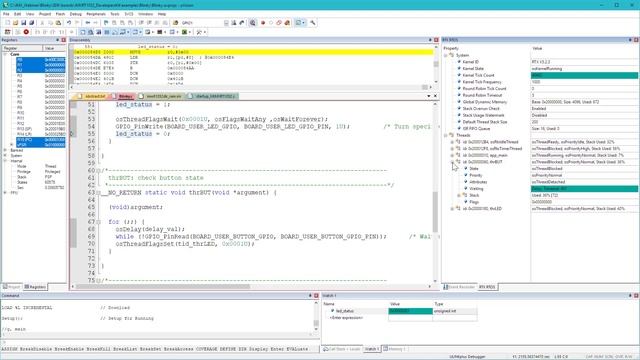Collapse the Threads node in RTX RTOS

click(446, 135)
